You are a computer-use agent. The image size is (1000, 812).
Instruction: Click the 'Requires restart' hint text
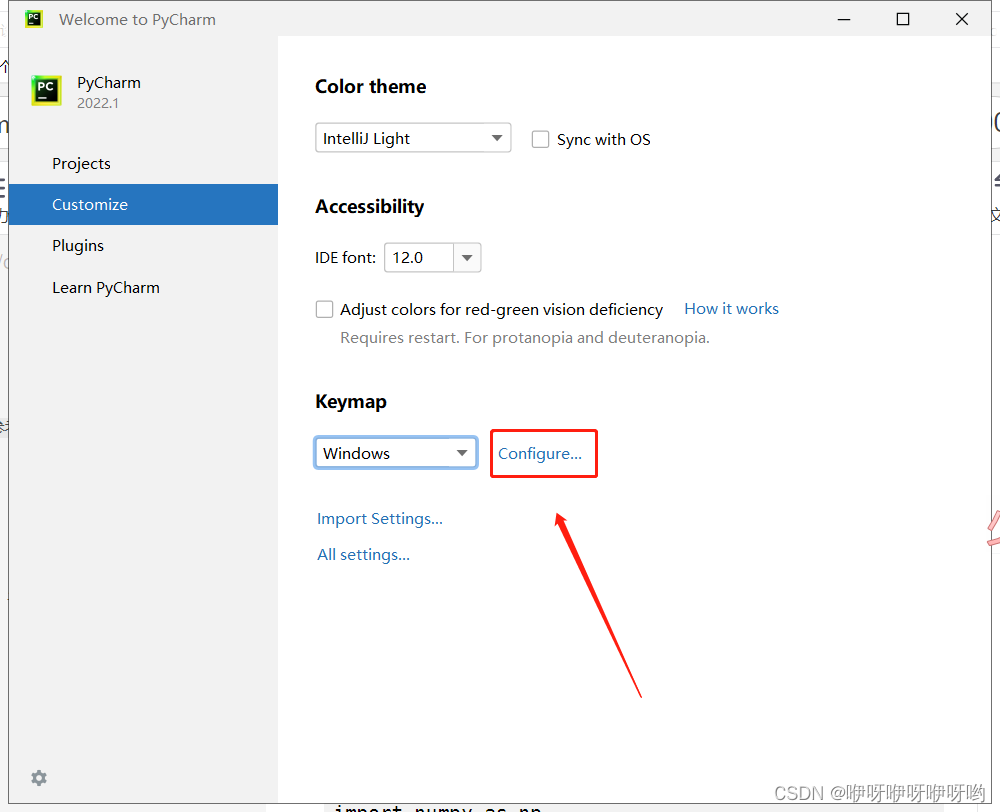pos(524,337)
